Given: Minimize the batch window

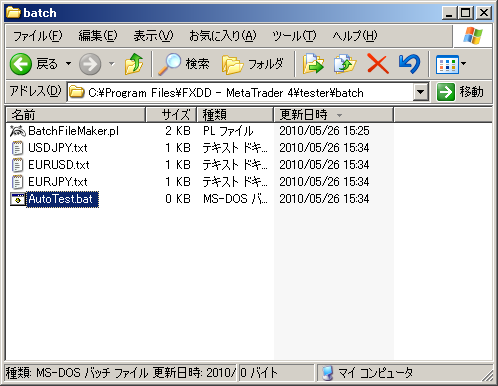Looking at the screenshot, I should pos(449,13).
